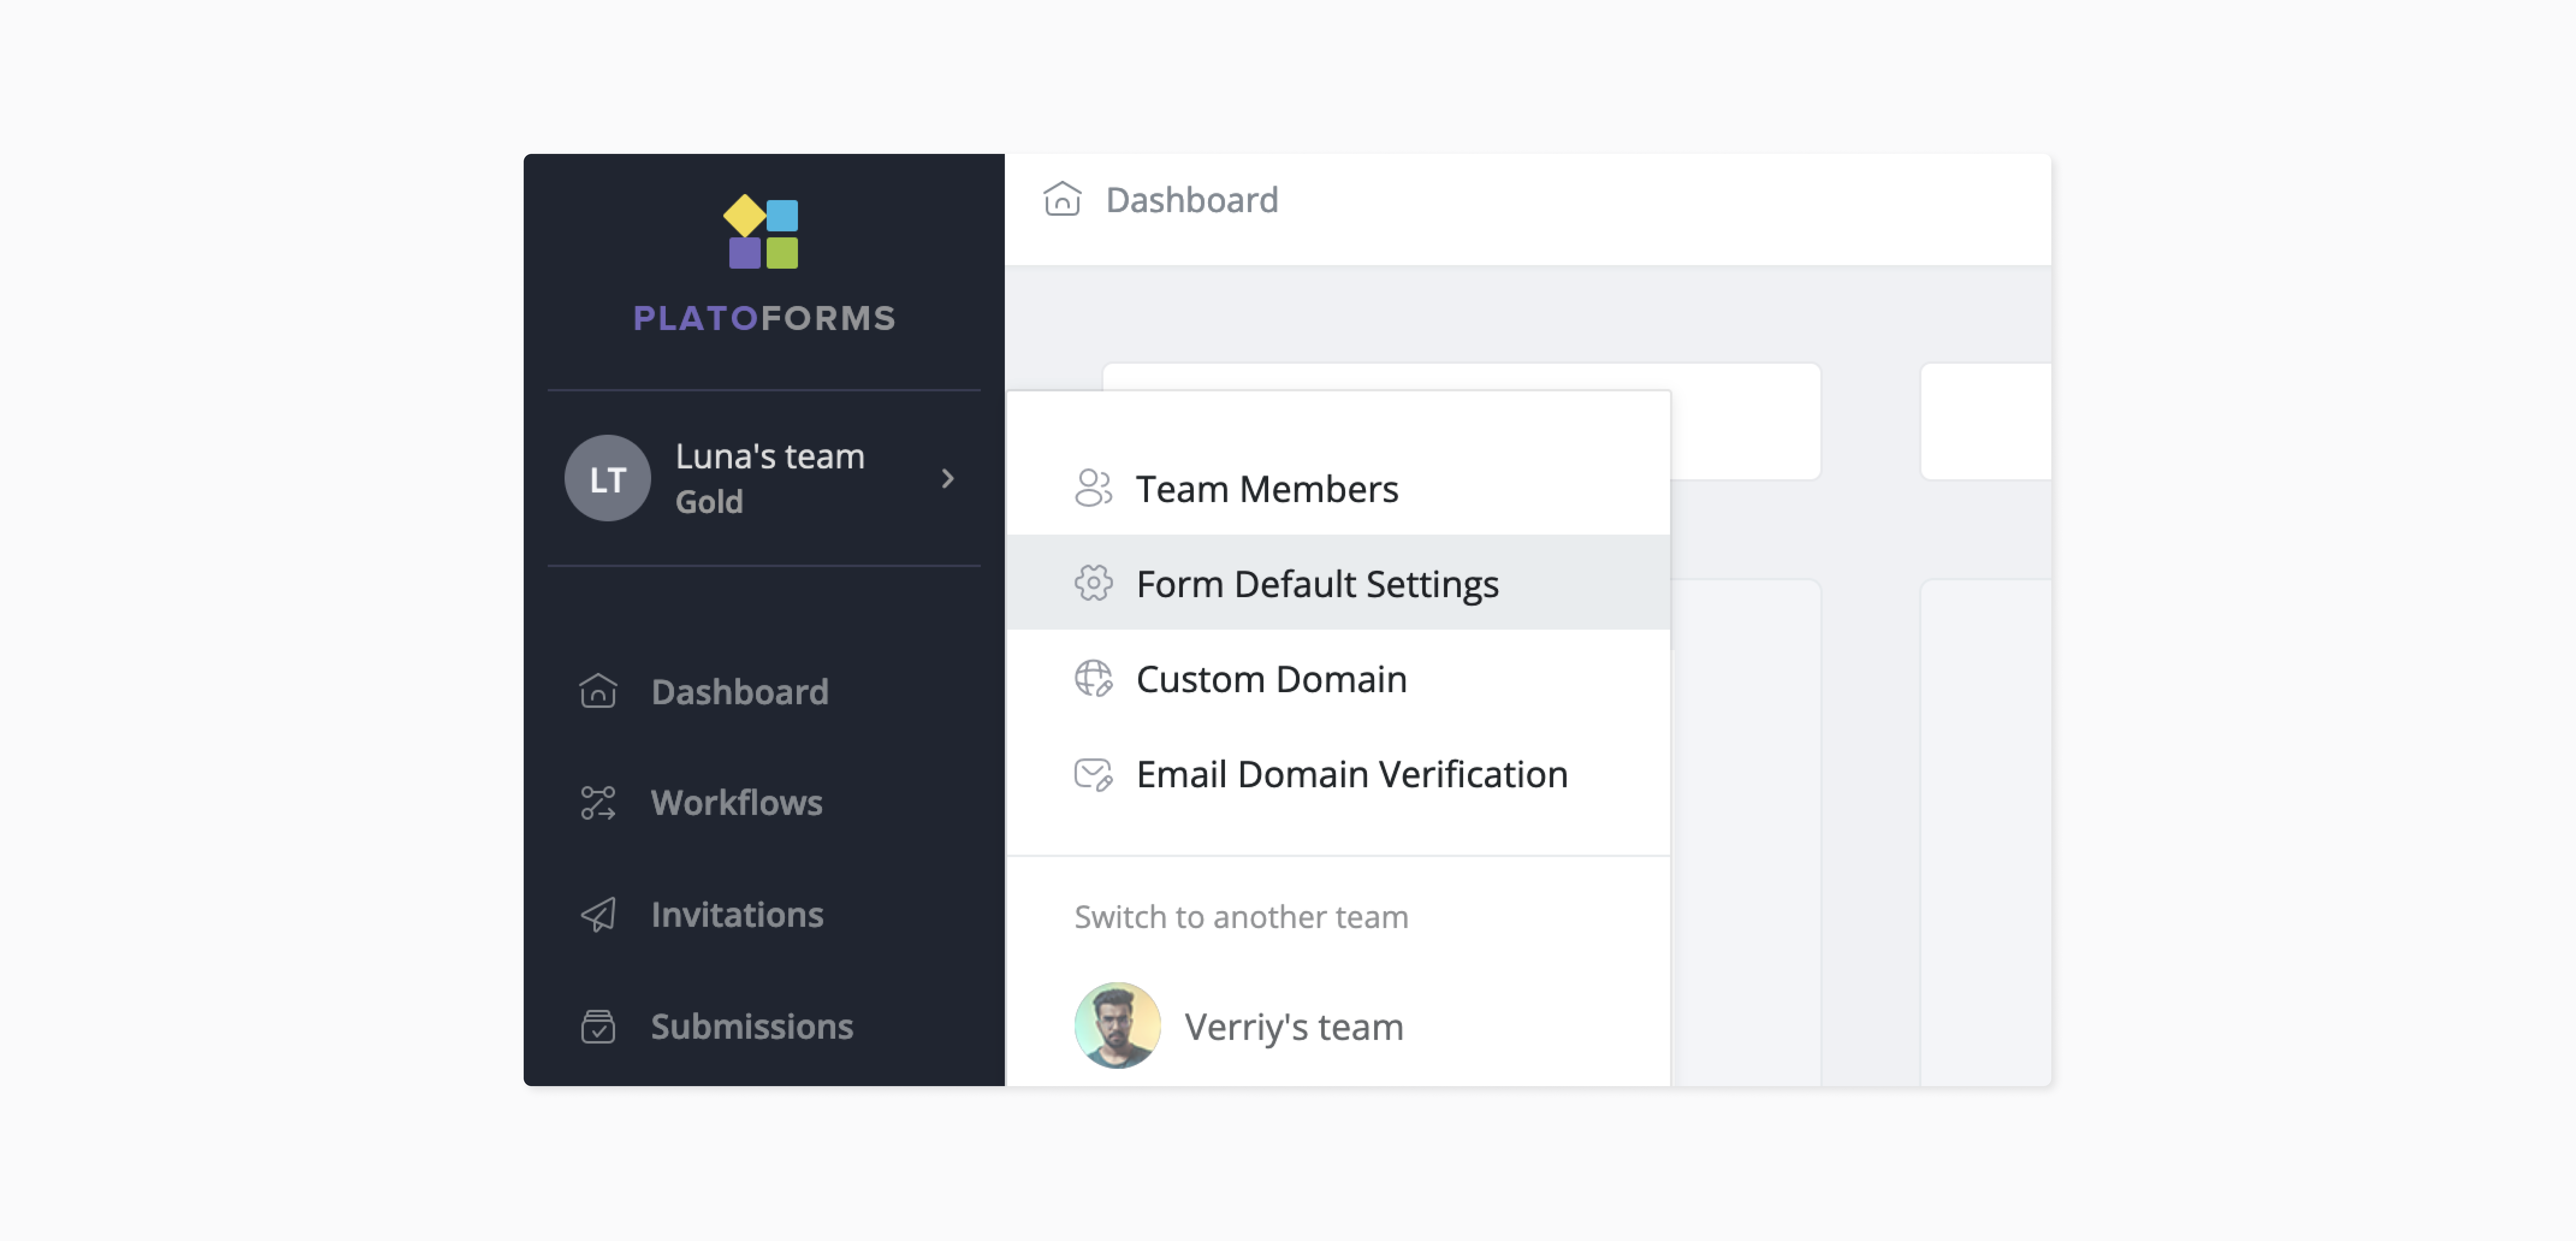Click the Invitations paper plane icon
Screen dimensions: 2576x1241
pyautogui.click(x=598, y=914)
